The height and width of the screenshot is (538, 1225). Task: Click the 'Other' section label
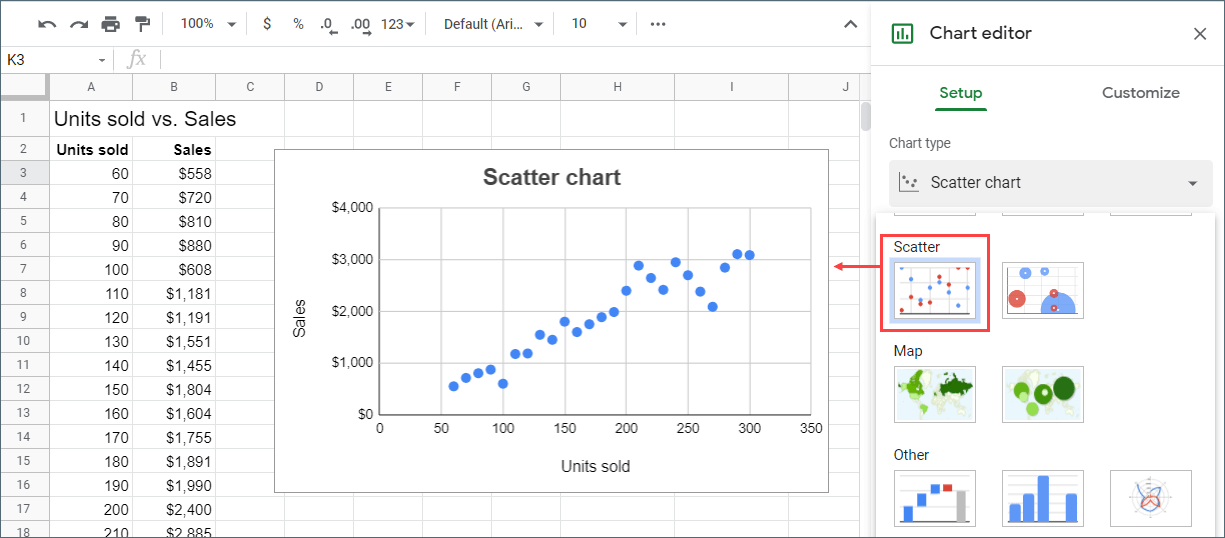point(911,455)
